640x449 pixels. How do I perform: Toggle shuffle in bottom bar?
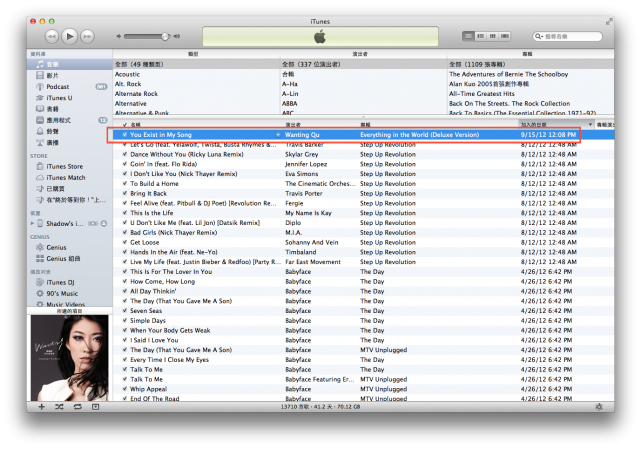59,407
